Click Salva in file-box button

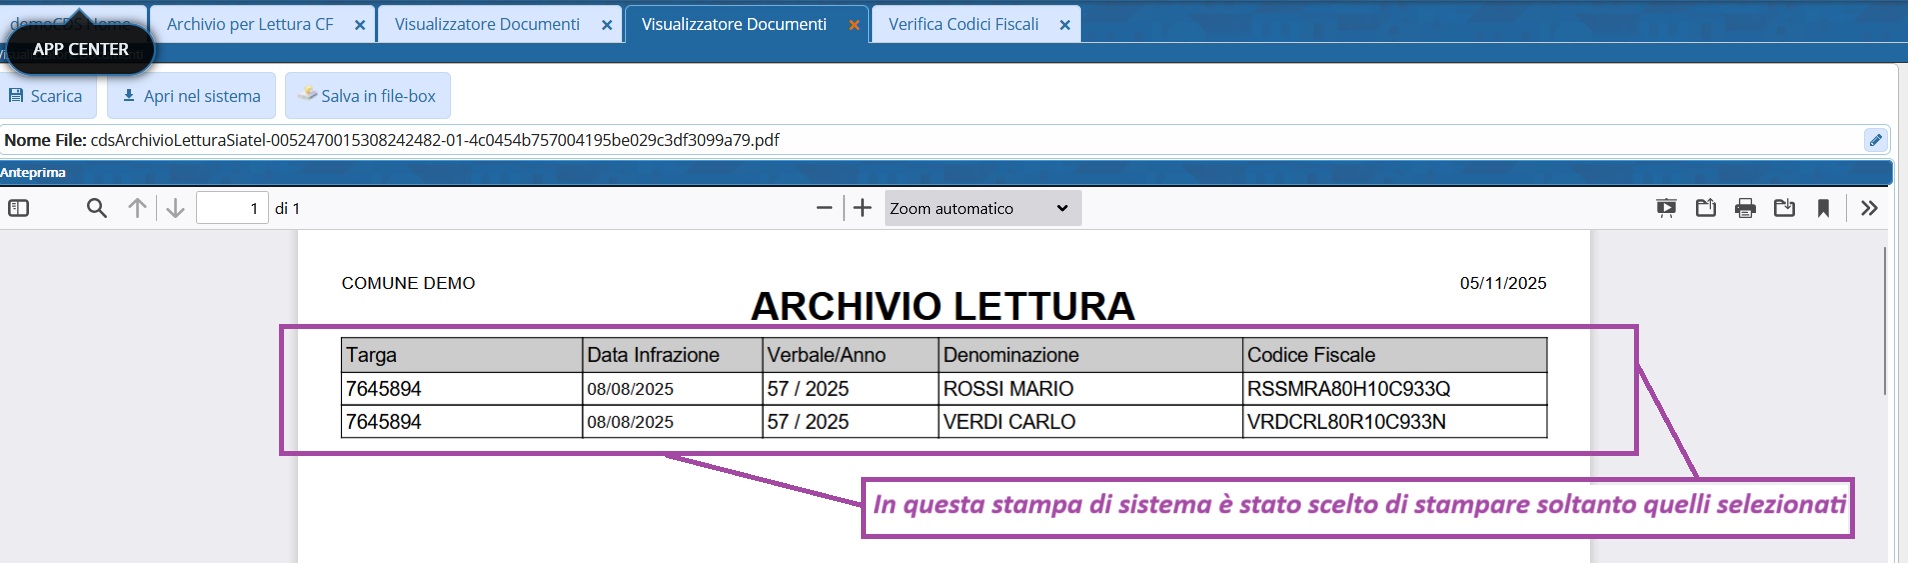pyautogui.click(x=367, y=96)
